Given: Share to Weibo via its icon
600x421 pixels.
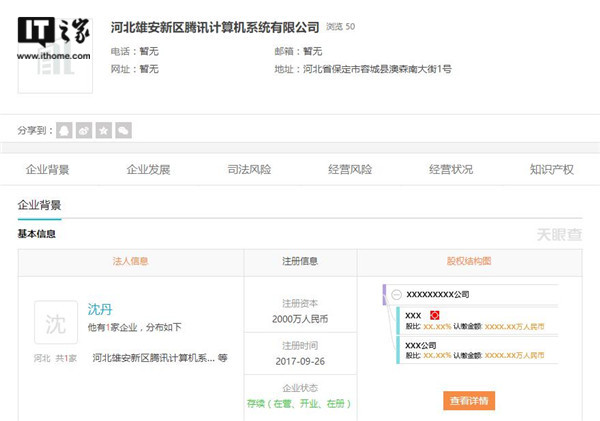Looking at the screenshot, I should 84,131.
